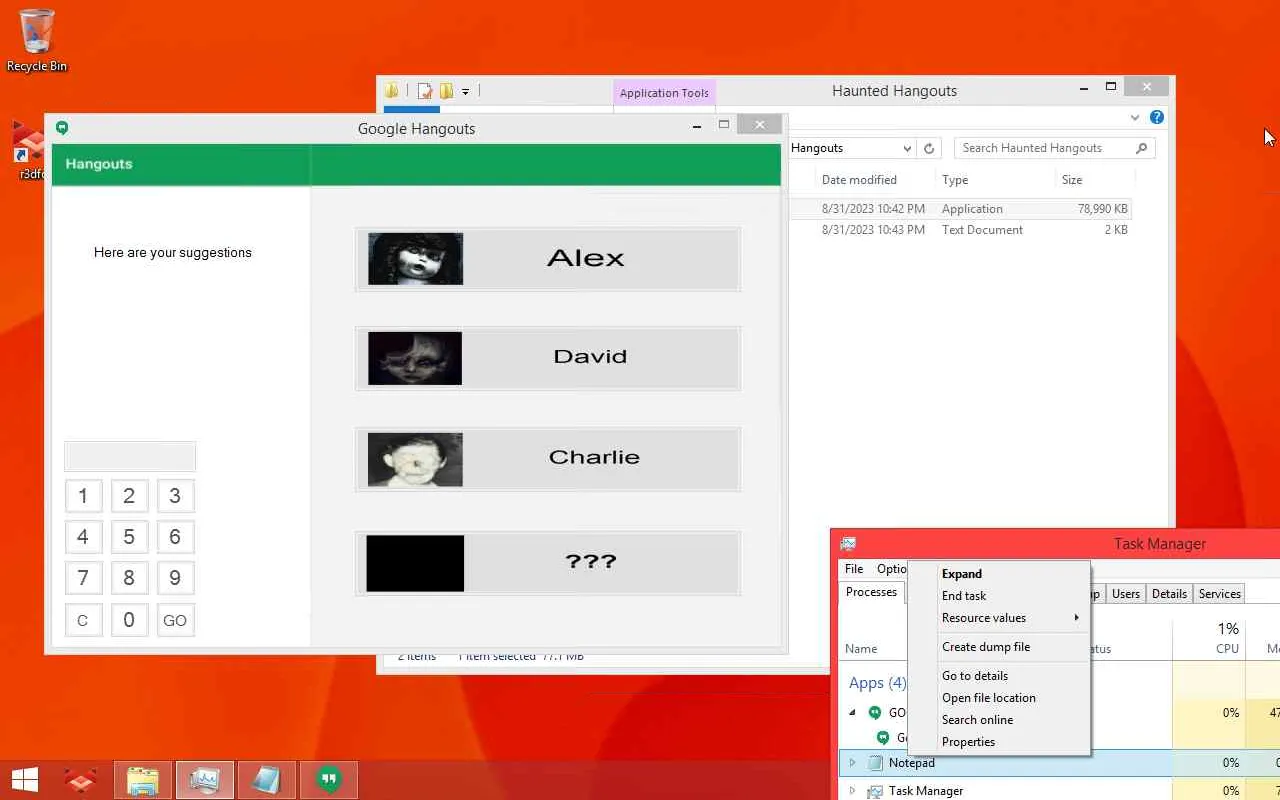1280x800 pixels.
Task: Click the keypad number display field
Action: pyautogui.click(x=130, y=456)
